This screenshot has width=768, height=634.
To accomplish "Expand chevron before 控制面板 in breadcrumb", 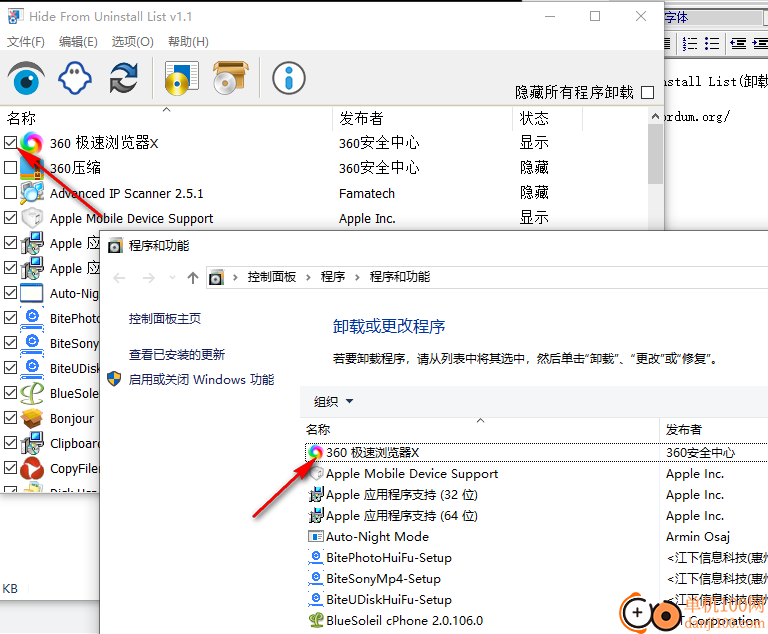I will point(235,277).
